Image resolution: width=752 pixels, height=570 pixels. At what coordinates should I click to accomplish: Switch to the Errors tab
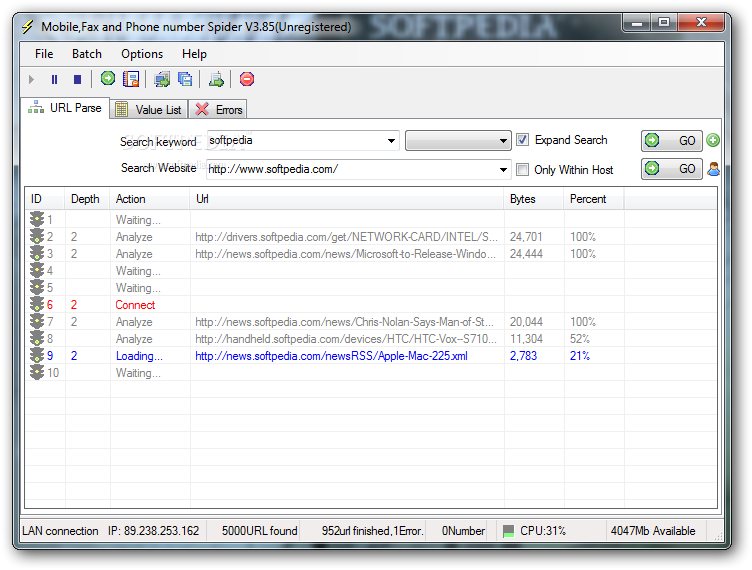218,110
